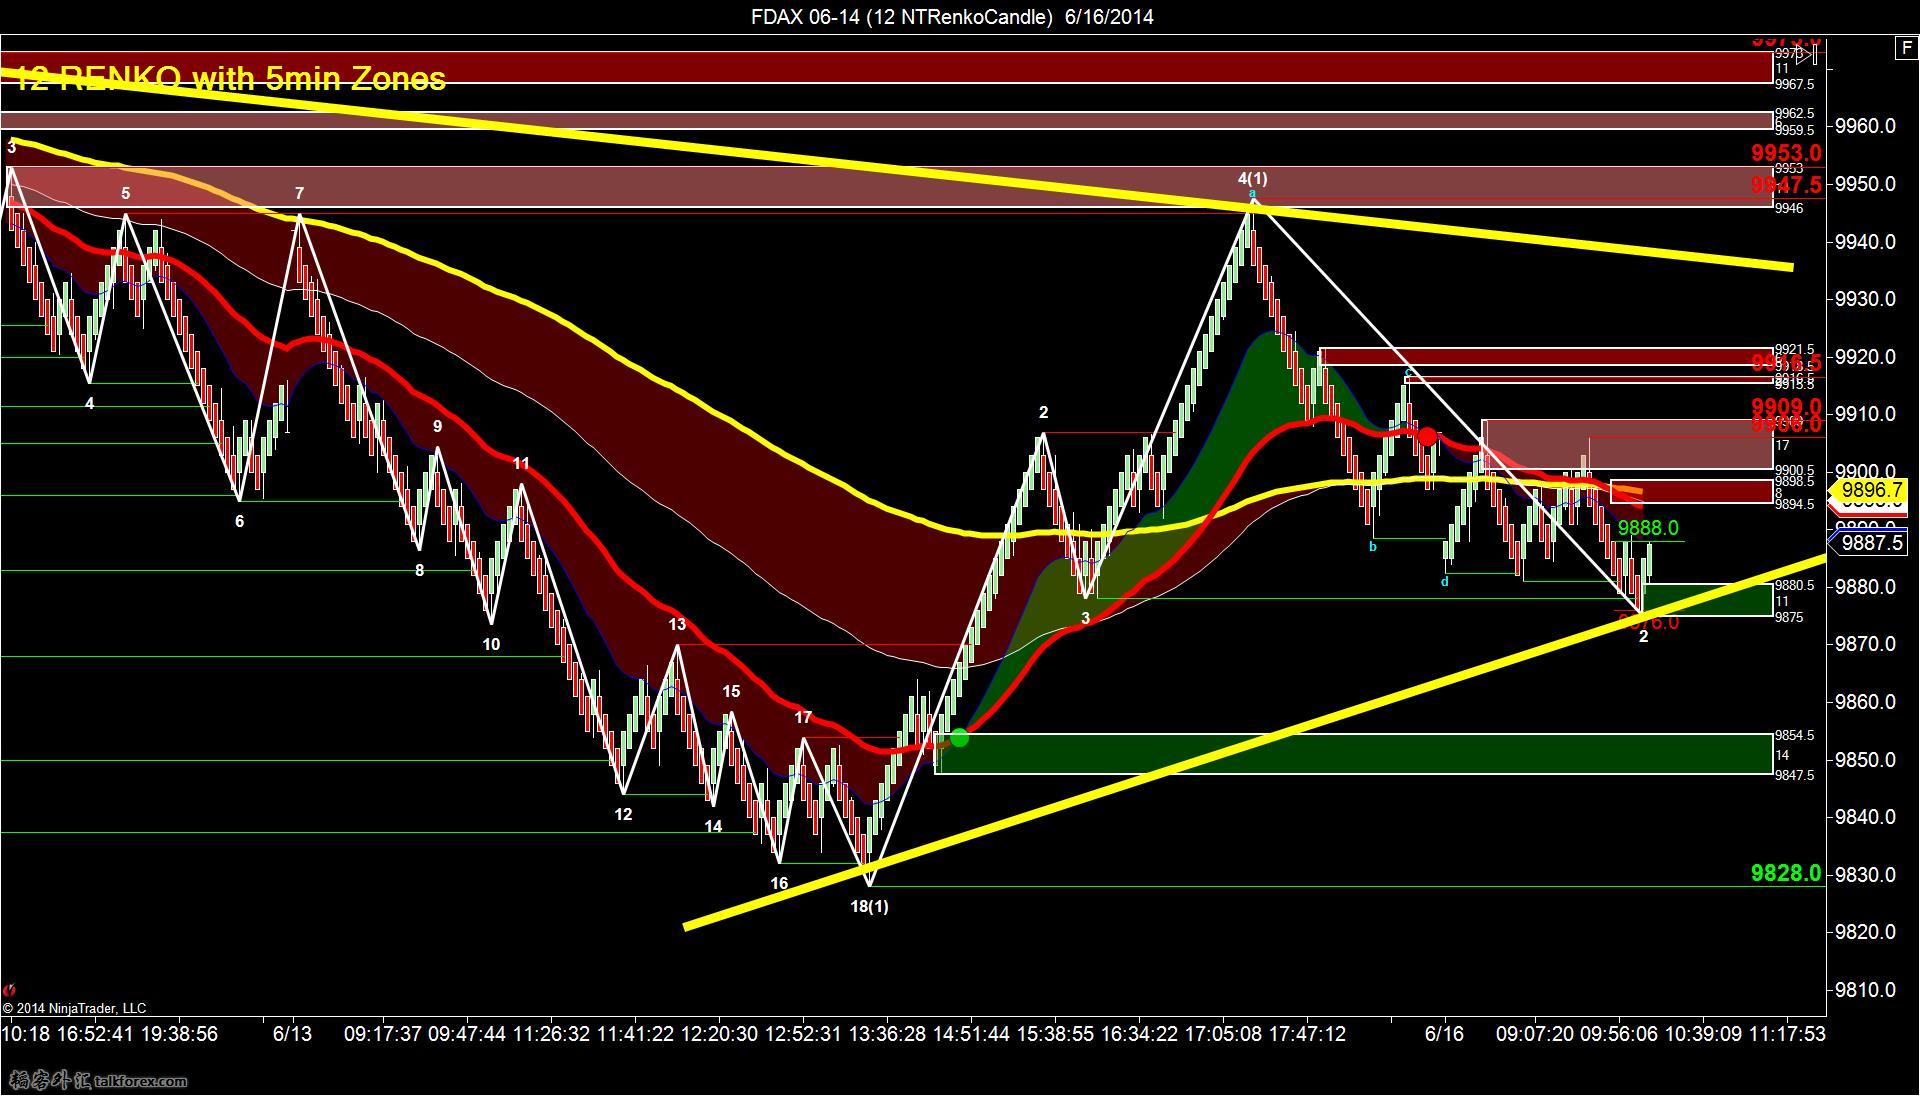Image resolution: width=1920 pixels, height=1096 pixels.
Task: Click the 6/13 date label on time axis
Action: tap(292, 1034)
